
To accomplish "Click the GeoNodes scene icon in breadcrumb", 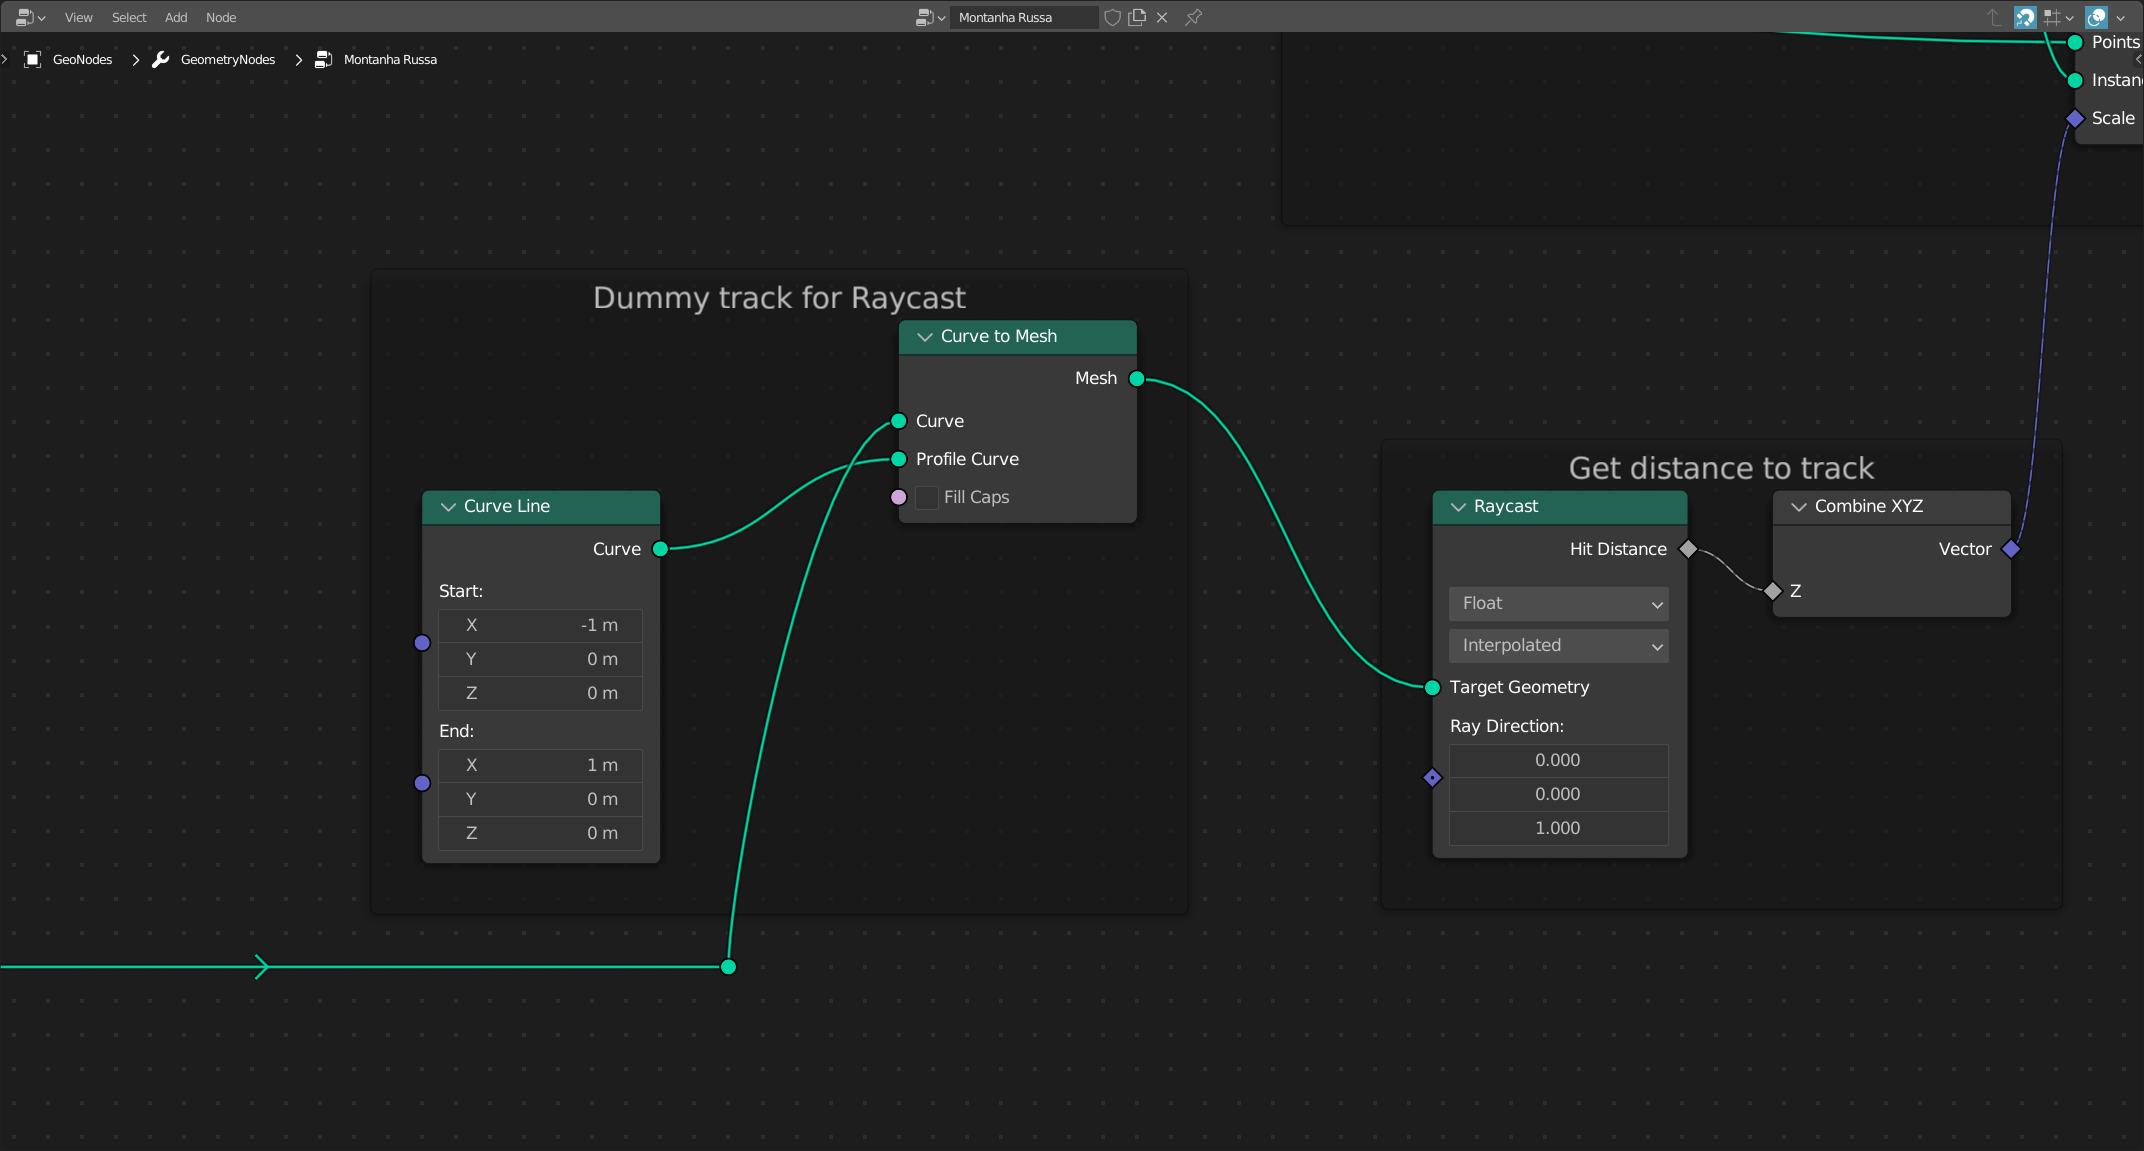I will (31, 60).
